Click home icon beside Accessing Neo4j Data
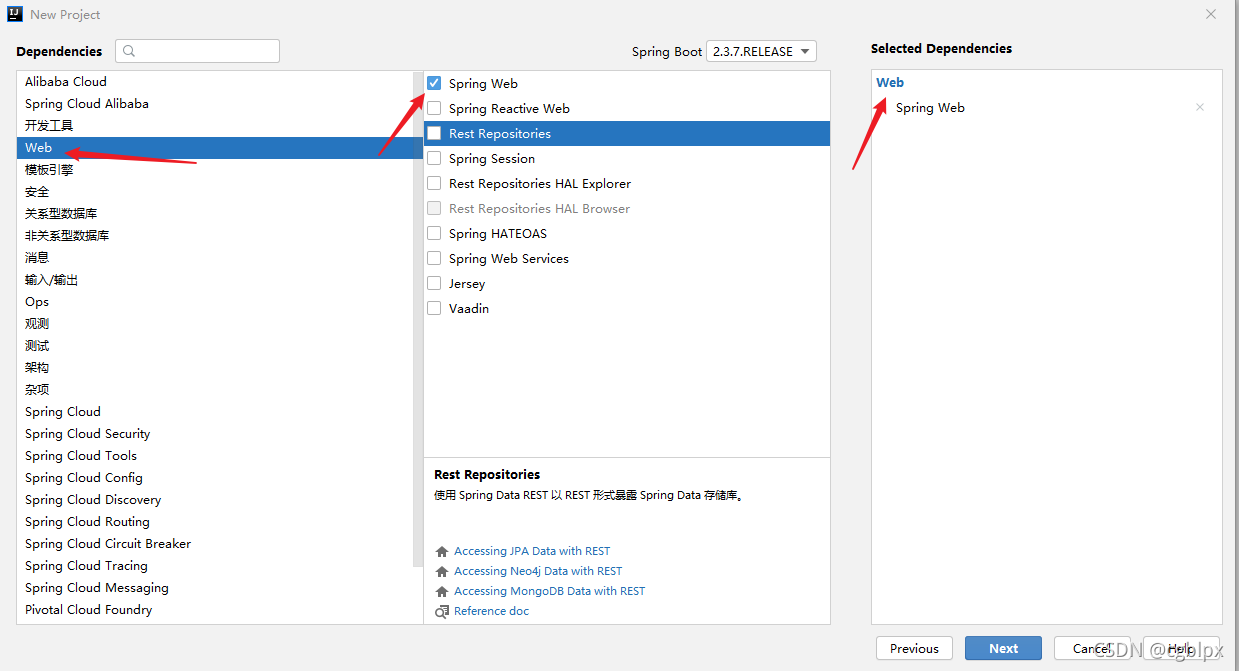Viewport: 1239px width, 671px height. coord(442,571)
